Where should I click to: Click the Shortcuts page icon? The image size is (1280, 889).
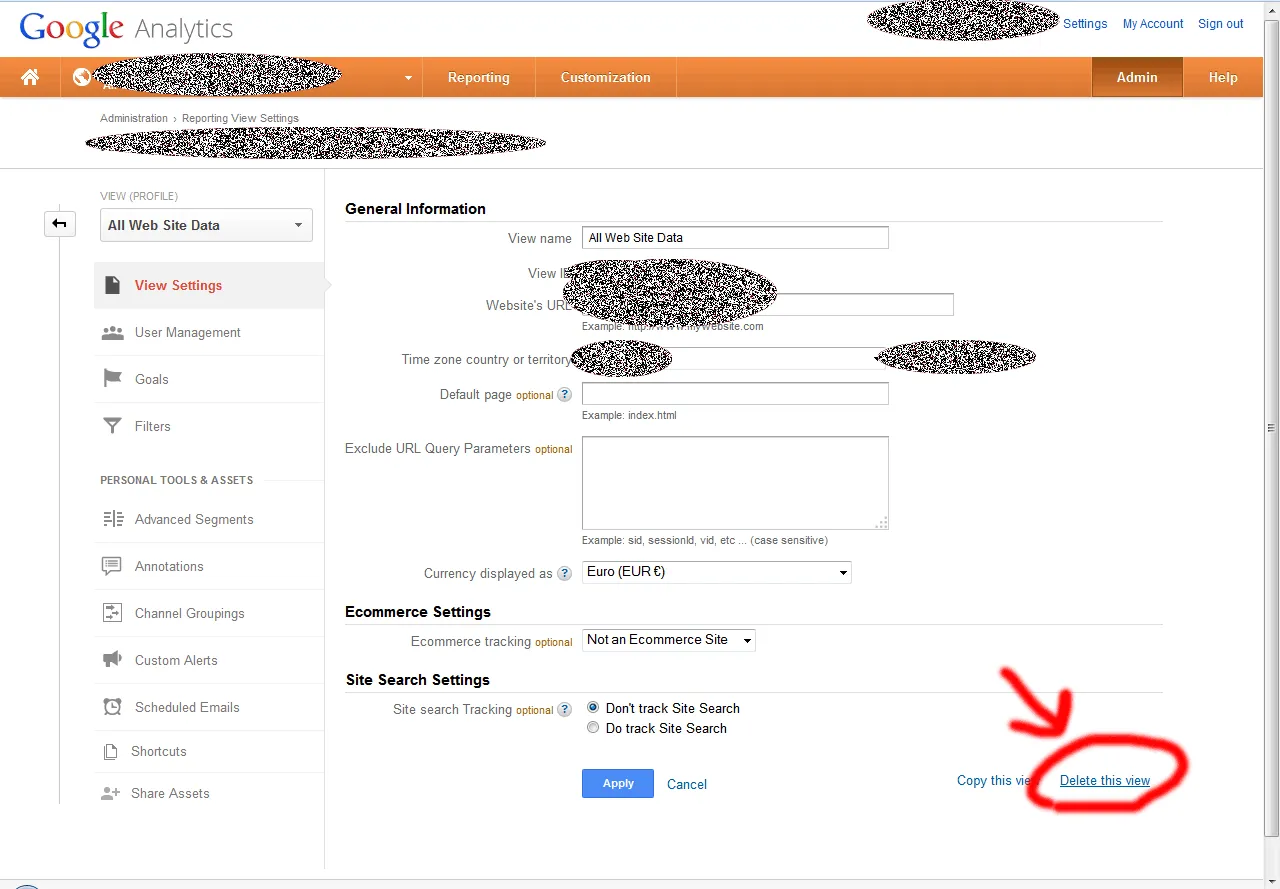pyautogui.click(x=111, y=751)
